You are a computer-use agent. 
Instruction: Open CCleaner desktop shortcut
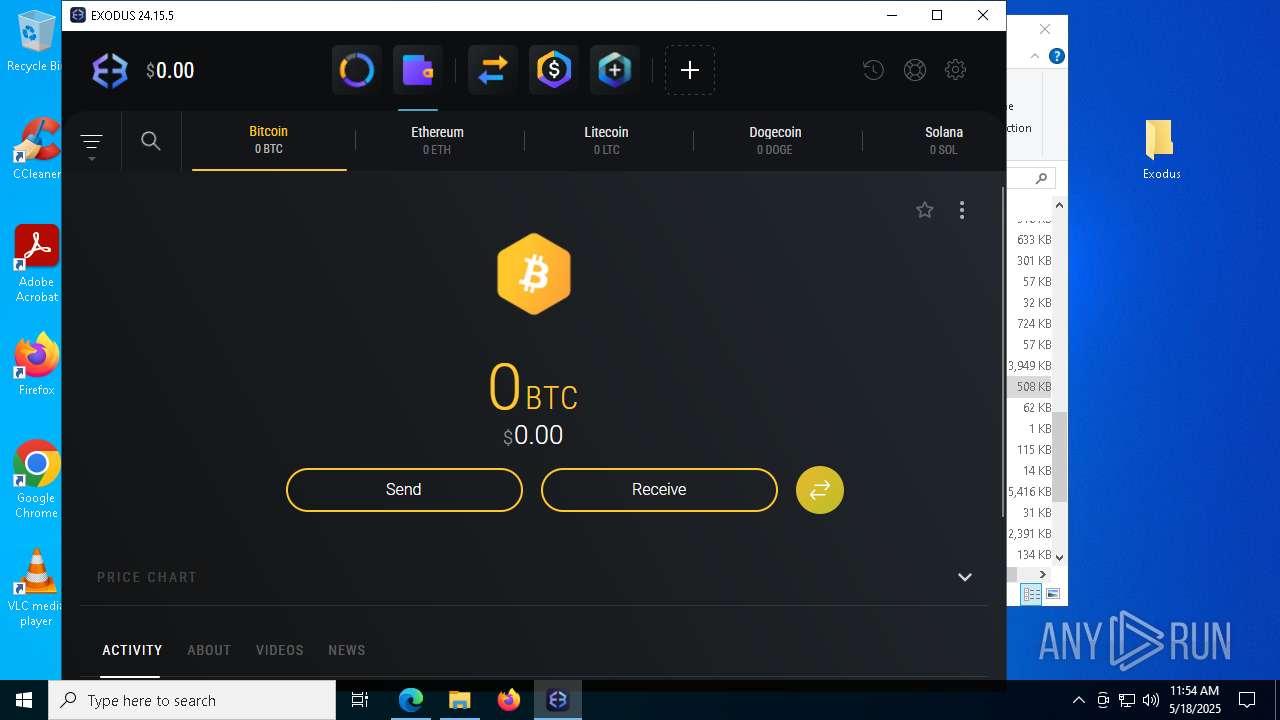point(36,148)
